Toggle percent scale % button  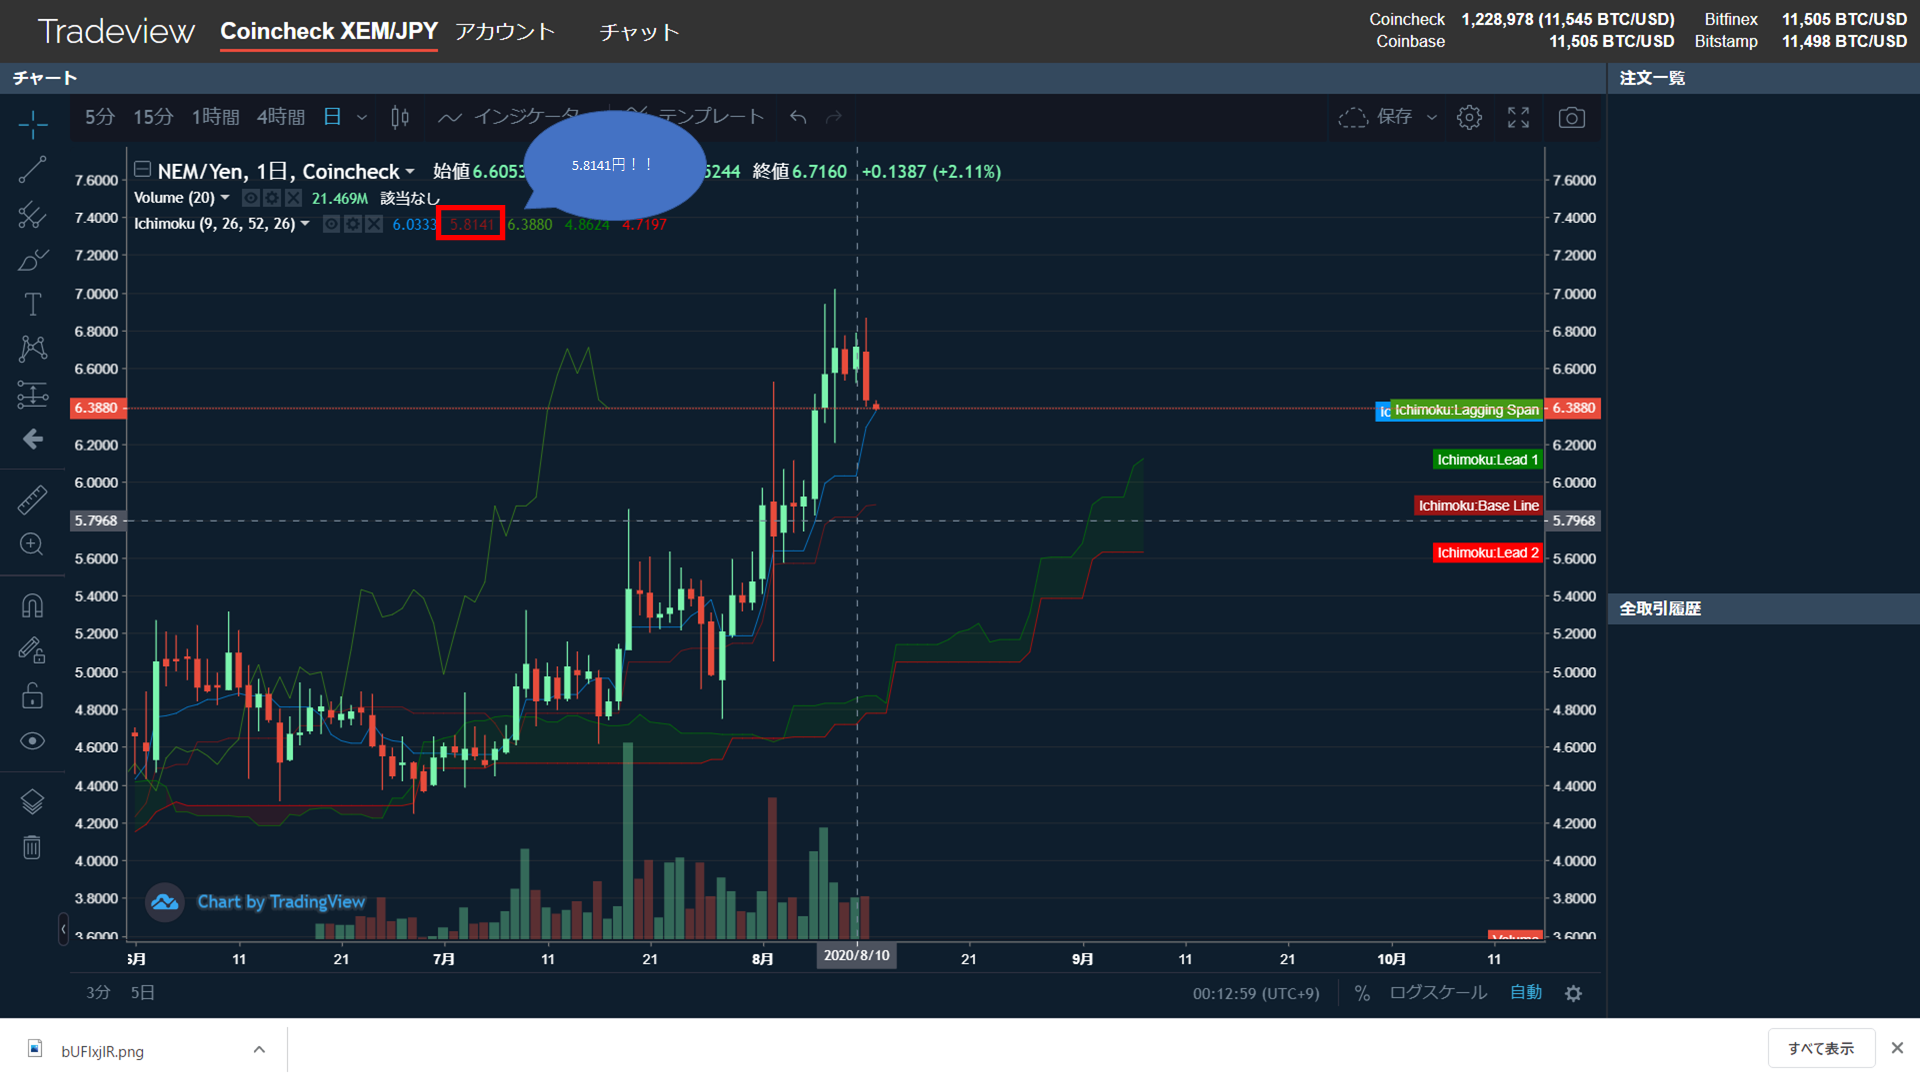pos(1362,993)
